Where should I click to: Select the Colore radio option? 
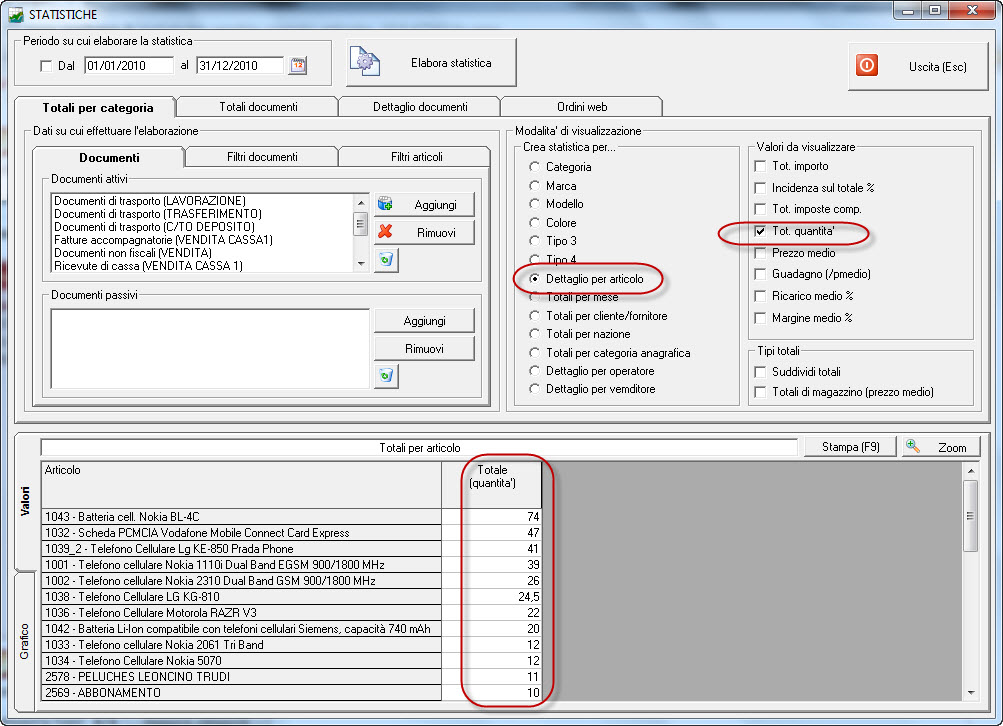534,223
